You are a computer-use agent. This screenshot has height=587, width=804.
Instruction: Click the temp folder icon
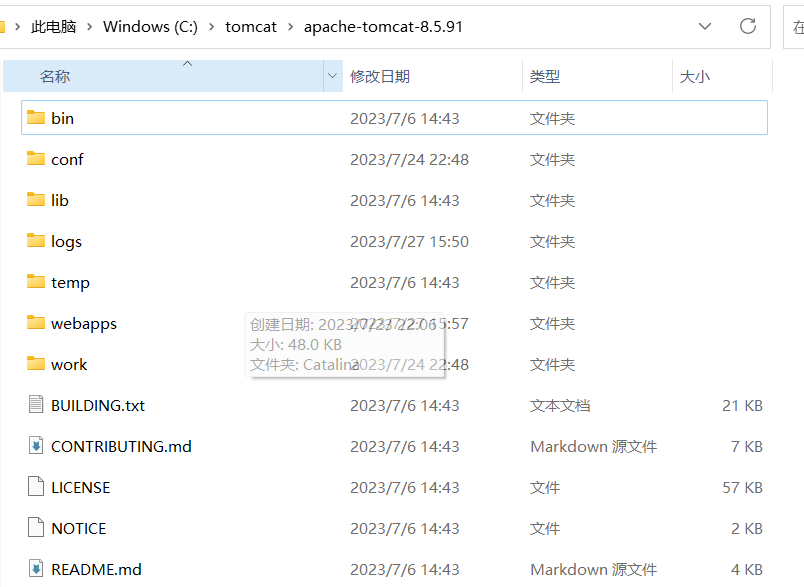click(x=36, y=281)
